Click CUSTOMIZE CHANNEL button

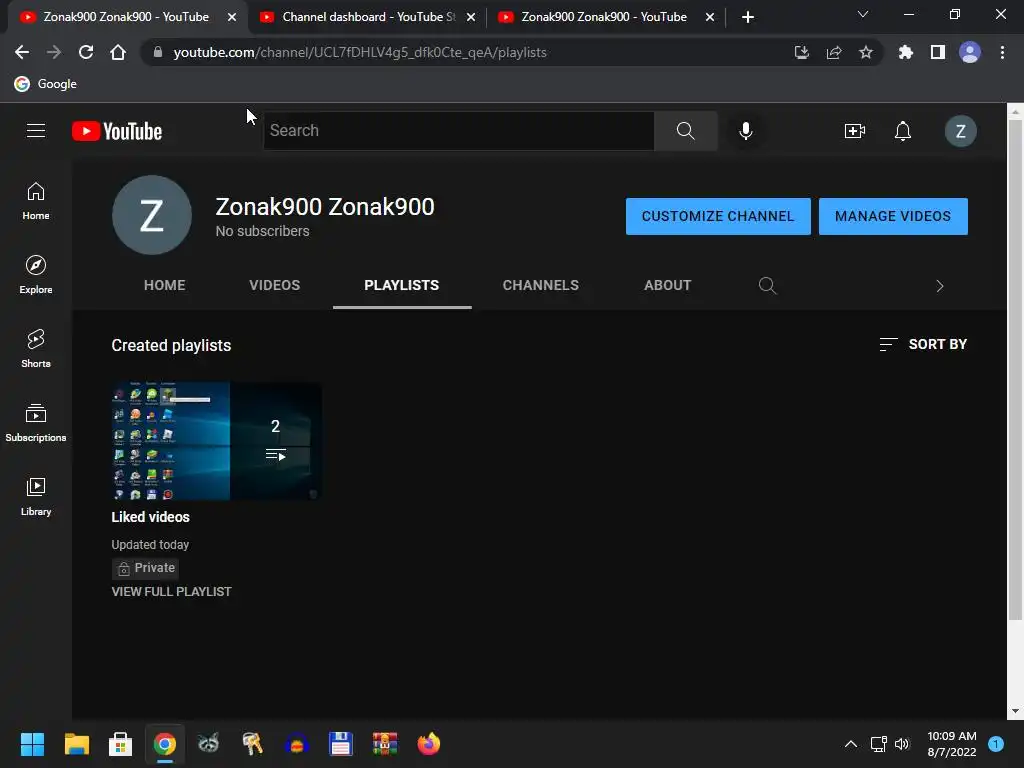pos(718,216)
